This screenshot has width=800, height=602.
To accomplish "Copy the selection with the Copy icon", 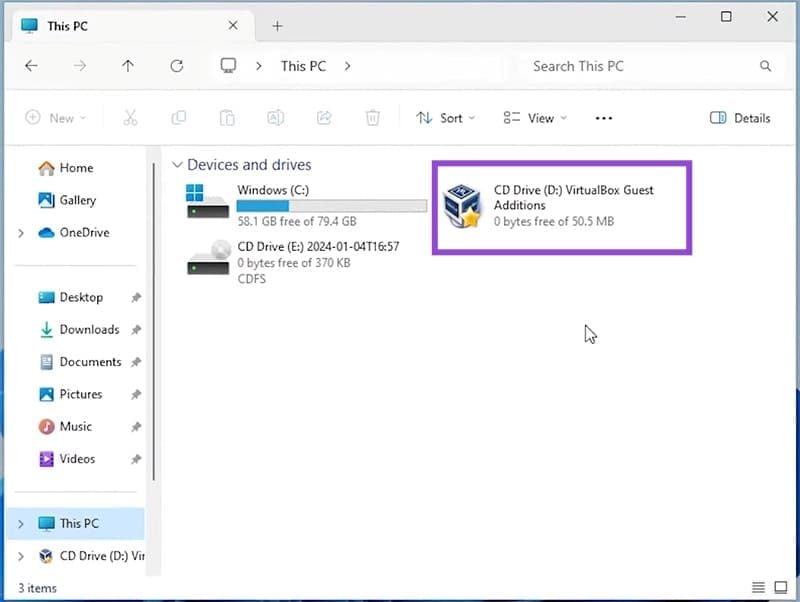I will click(179, 117).
